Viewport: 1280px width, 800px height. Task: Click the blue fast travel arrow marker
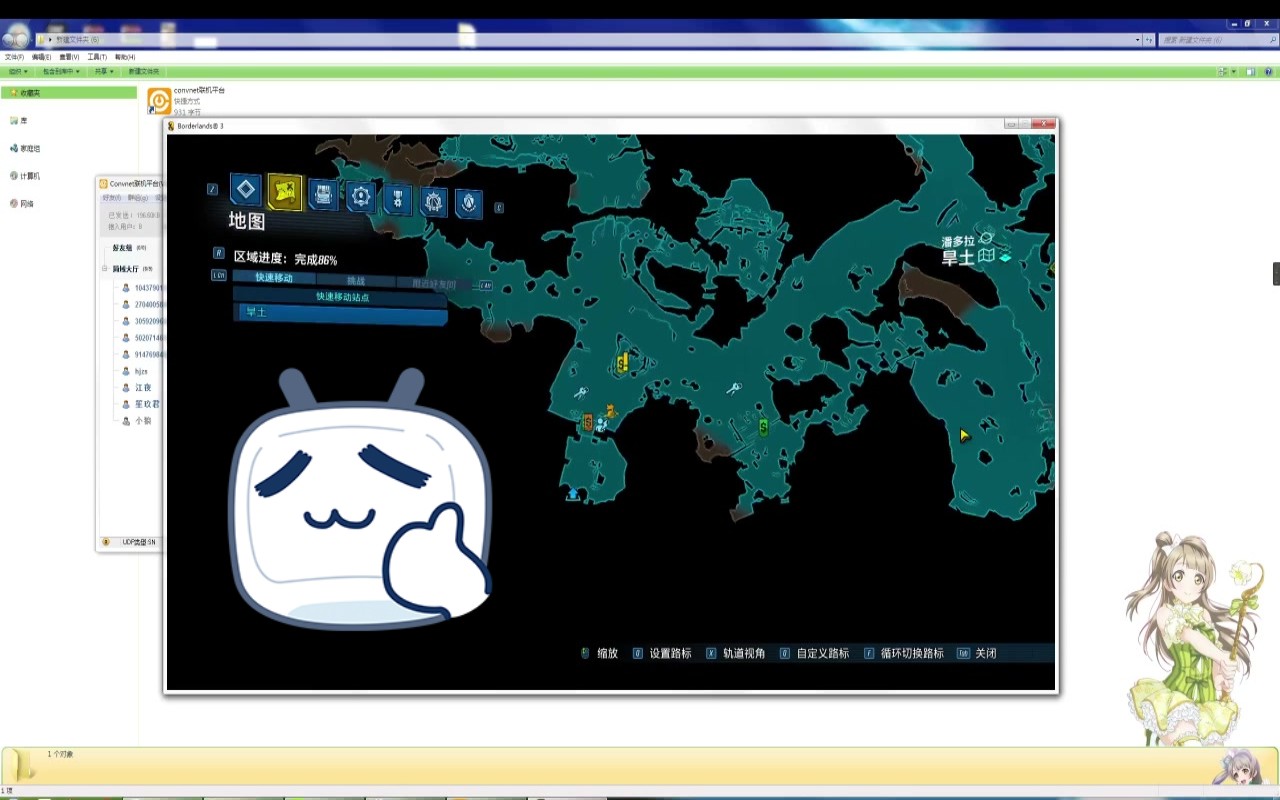(x=572, y=494)
